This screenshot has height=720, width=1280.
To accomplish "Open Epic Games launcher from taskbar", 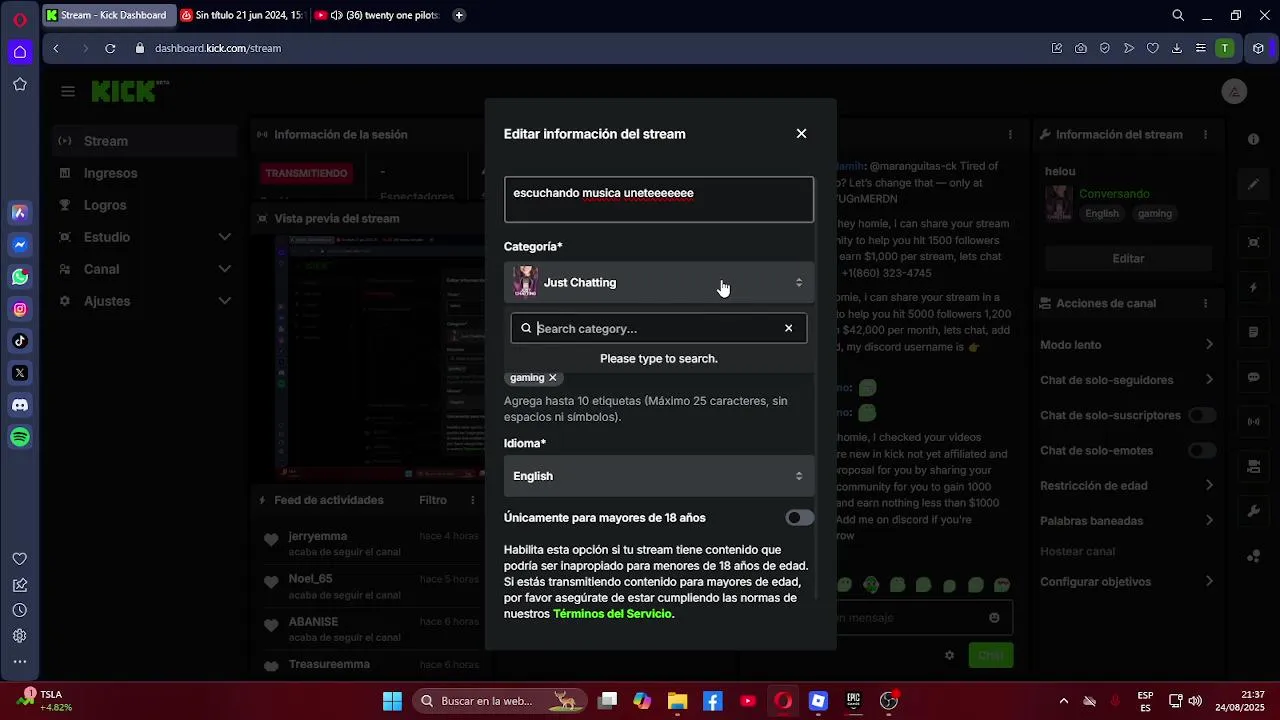I will 853,701.
